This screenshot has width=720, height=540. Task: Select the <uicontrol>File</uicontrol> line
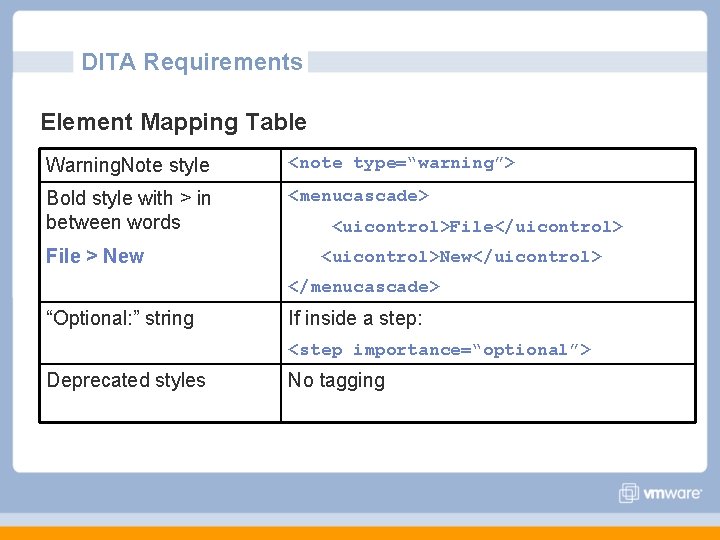[477, 226]
